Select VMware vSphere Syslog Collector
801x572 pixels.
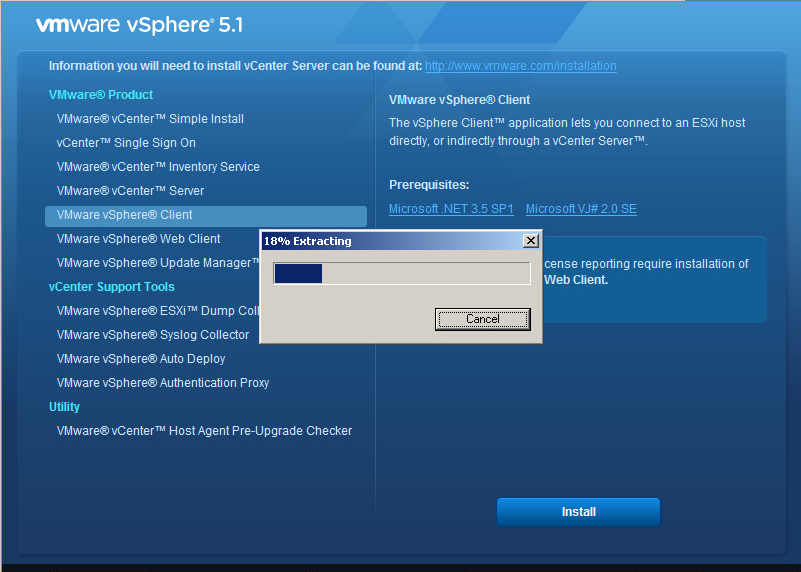click(153, 335)
